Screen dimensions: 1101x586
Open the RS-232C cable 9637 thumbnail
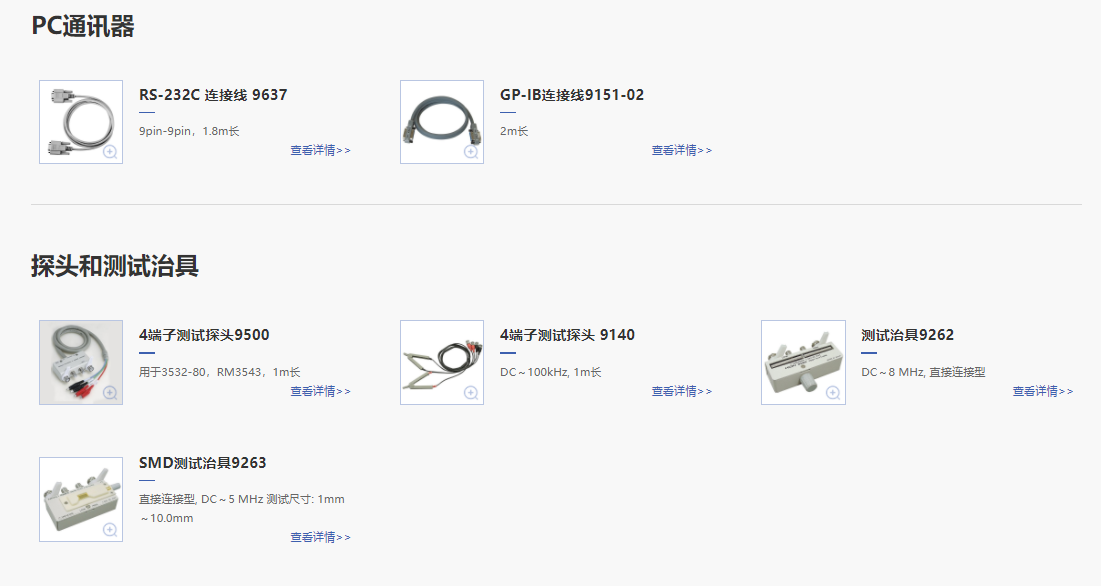pos(81,121)
